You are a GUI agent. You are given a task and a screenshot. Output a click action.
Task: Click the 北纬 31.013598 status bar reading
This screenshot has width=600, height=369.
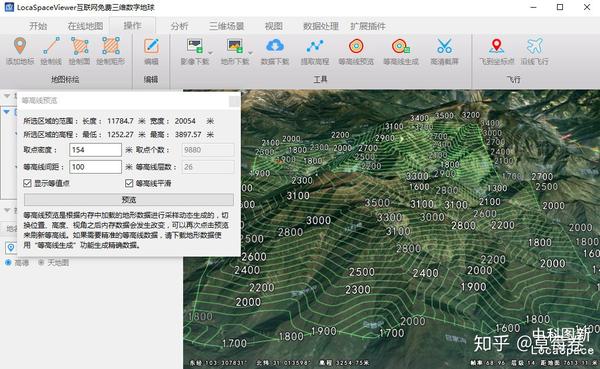pos(284,362)
